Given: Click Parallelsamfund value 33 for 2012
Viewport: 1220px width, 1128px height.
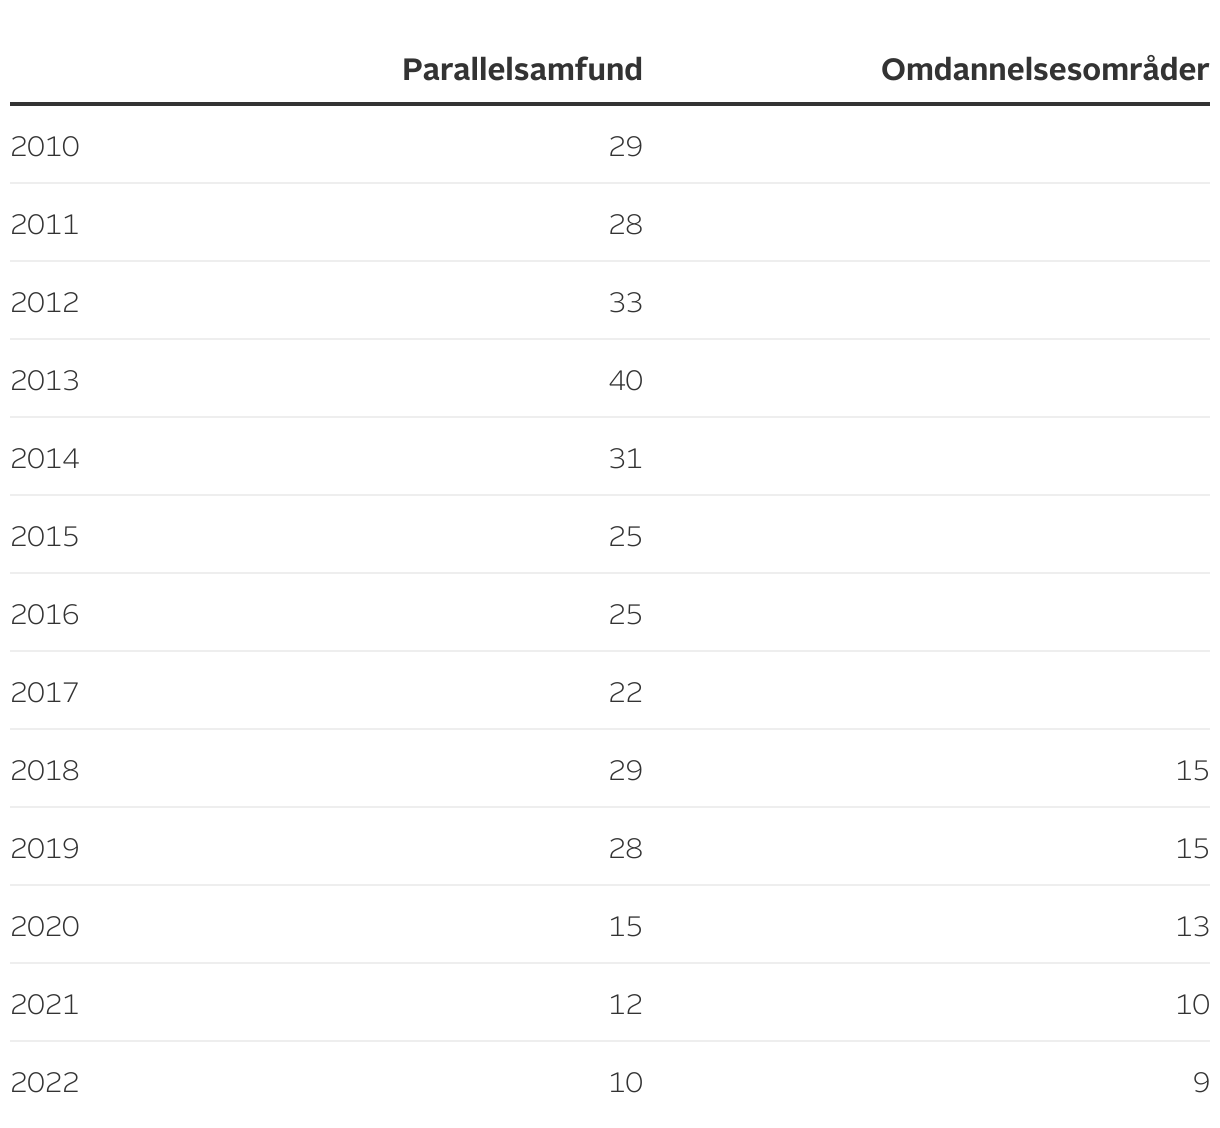Looking at the screenshot, I should pos(625,302).
